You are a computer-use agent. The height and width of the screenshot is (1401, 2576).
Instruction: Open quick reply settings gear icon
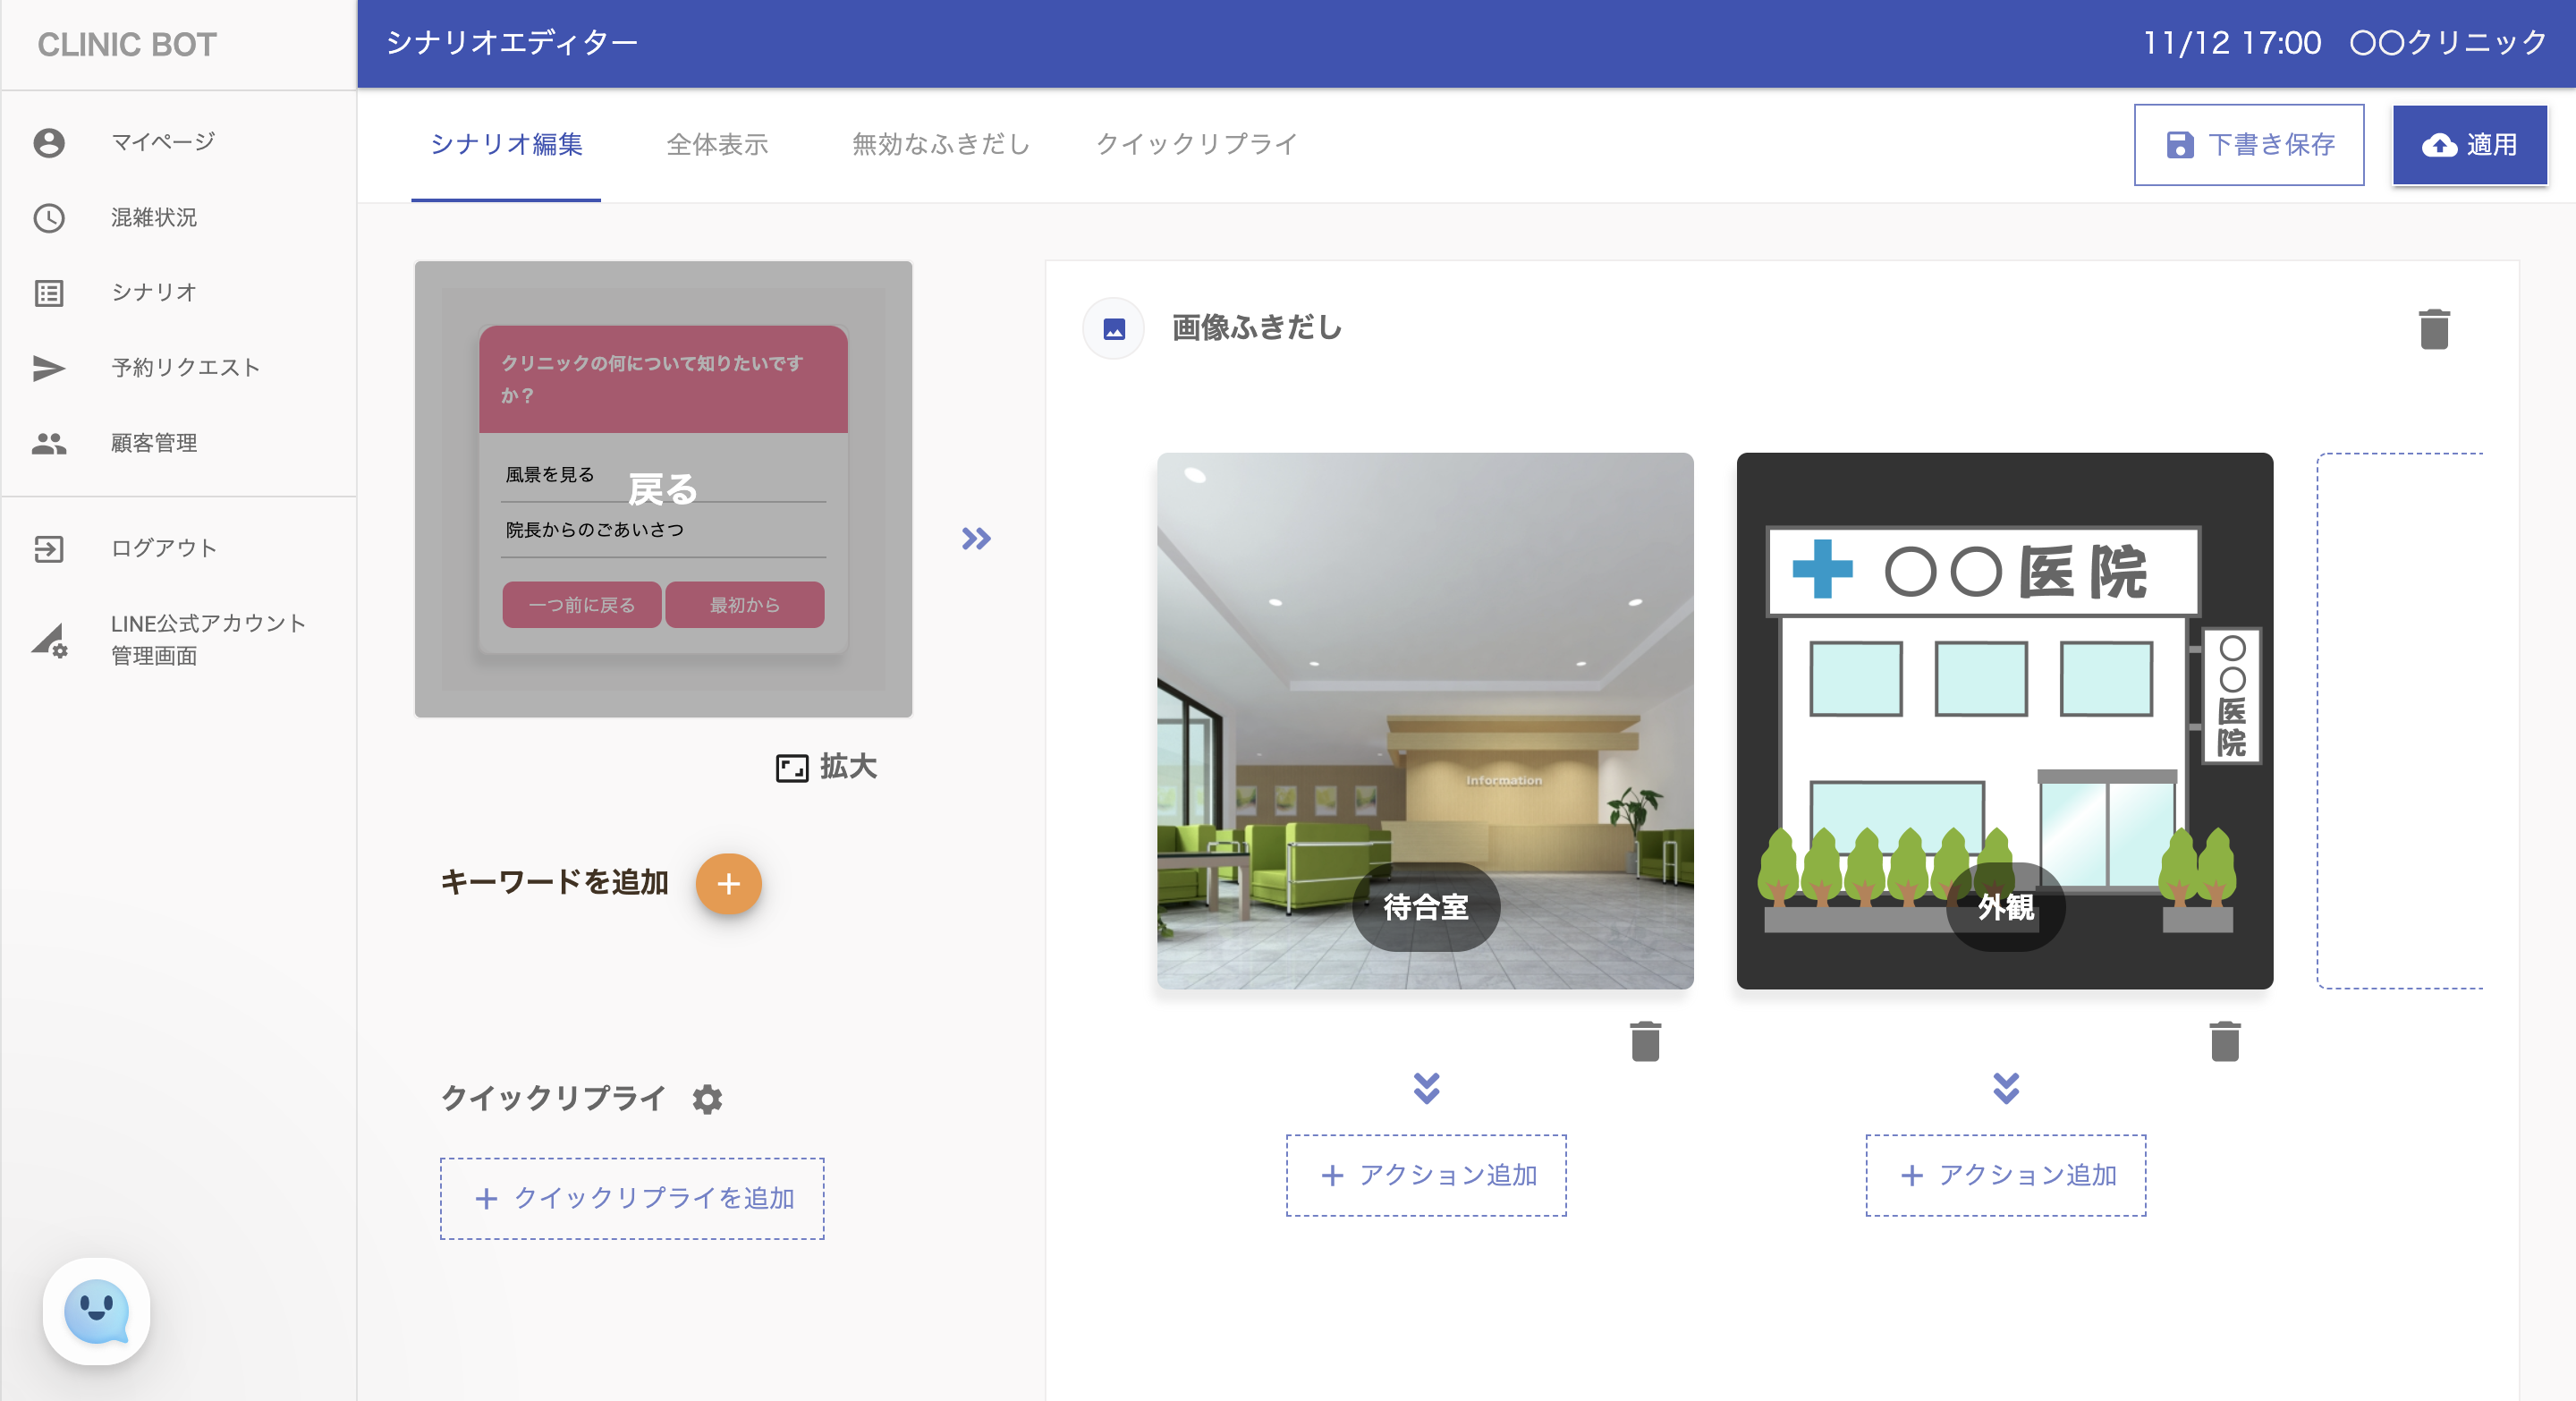(707, 1099)
